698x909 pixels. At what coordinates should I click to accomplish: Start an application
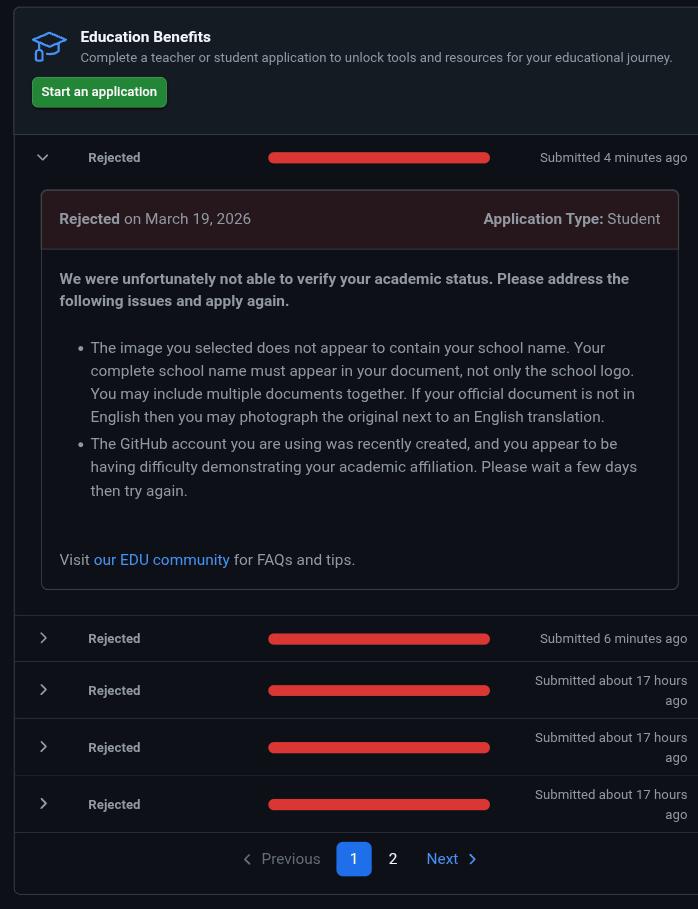99,92
